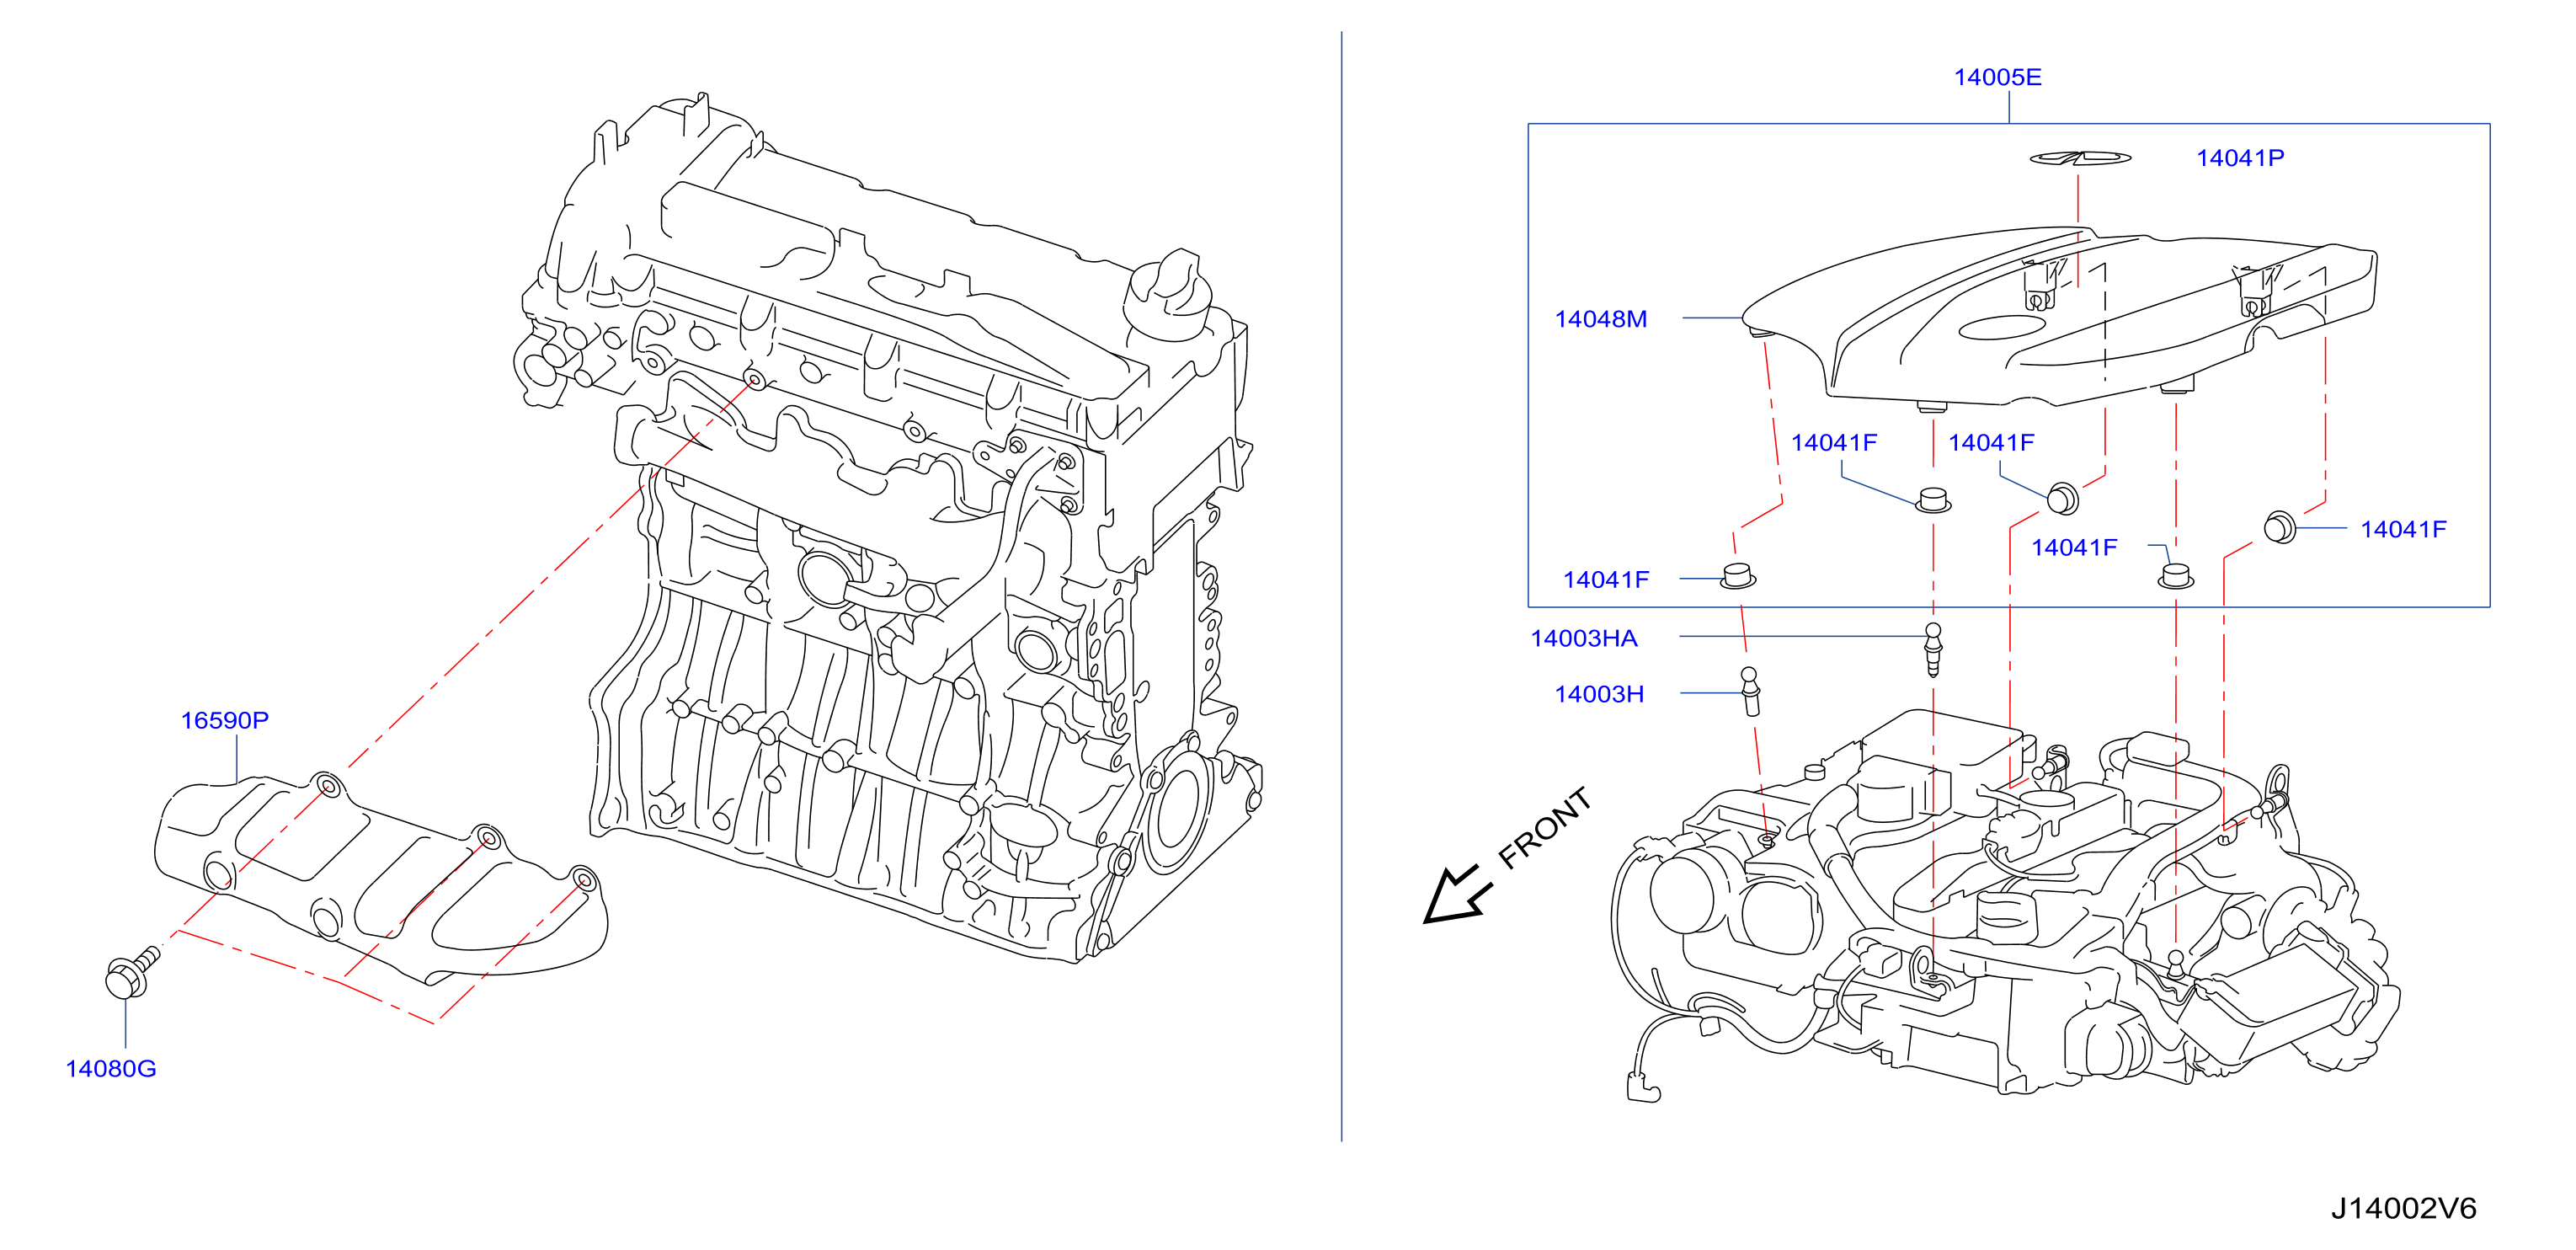This screenshot has height=1250, width=2576.
Task: Click the ball stud beside 14003H
Action: pos(1749,692)
